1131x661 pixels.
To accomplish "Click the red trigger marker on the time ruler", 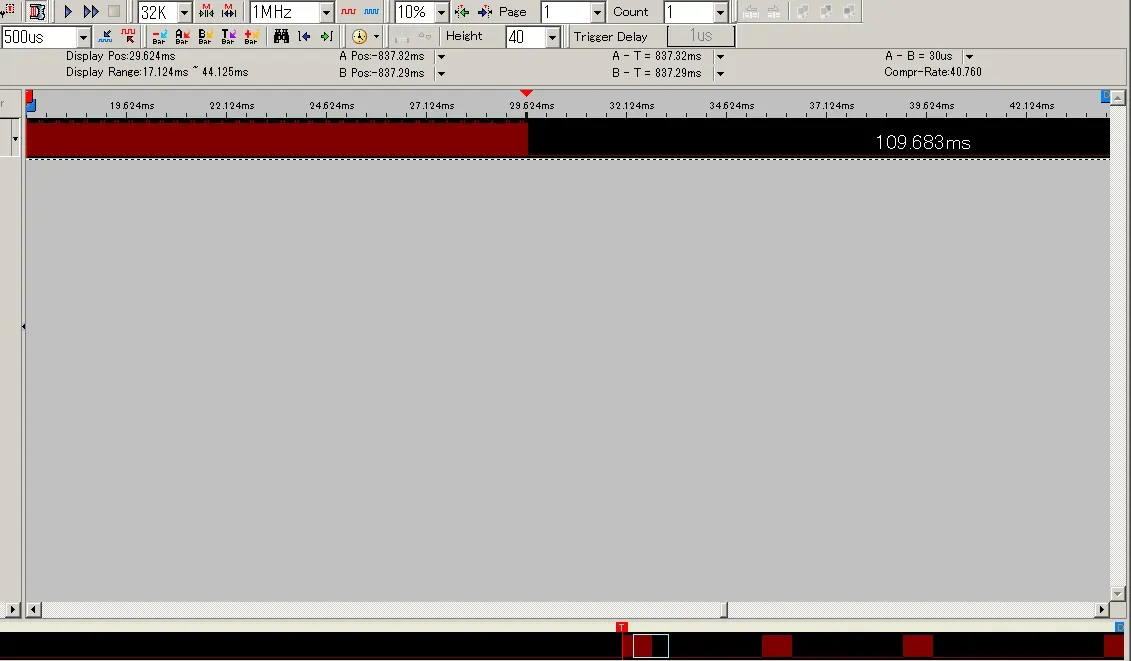I will coord(527,94).
